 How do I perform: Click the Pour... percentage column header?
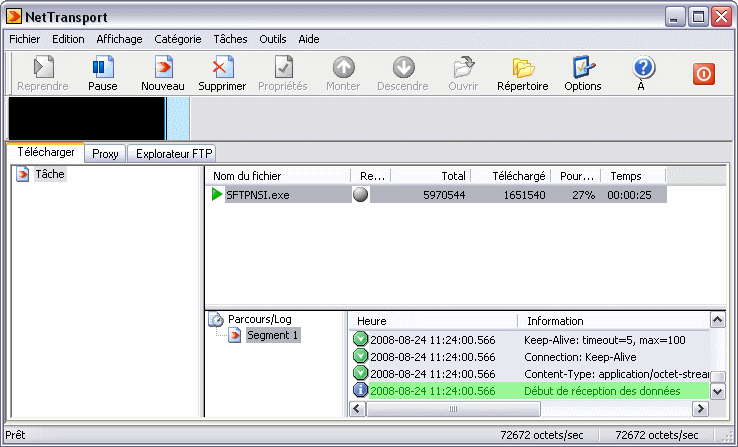coord(576,176)
